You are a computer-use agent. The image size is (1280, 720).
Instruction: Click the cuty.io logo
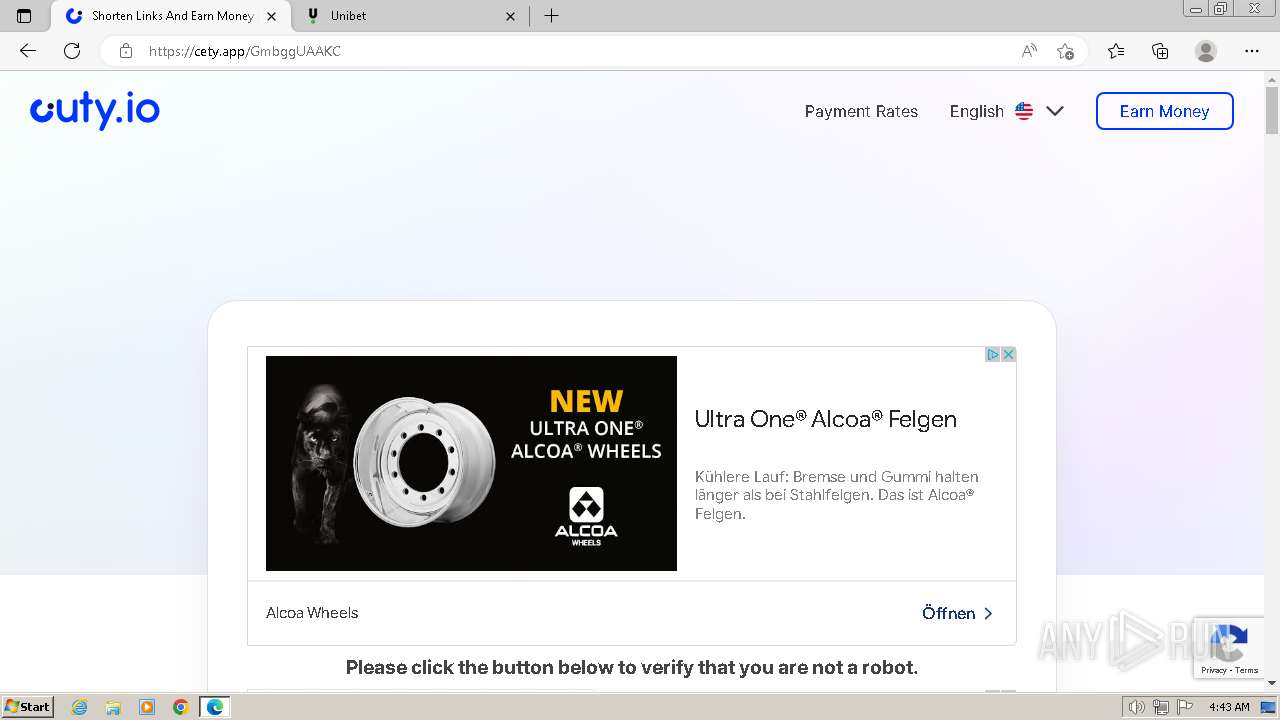(95, 111)
